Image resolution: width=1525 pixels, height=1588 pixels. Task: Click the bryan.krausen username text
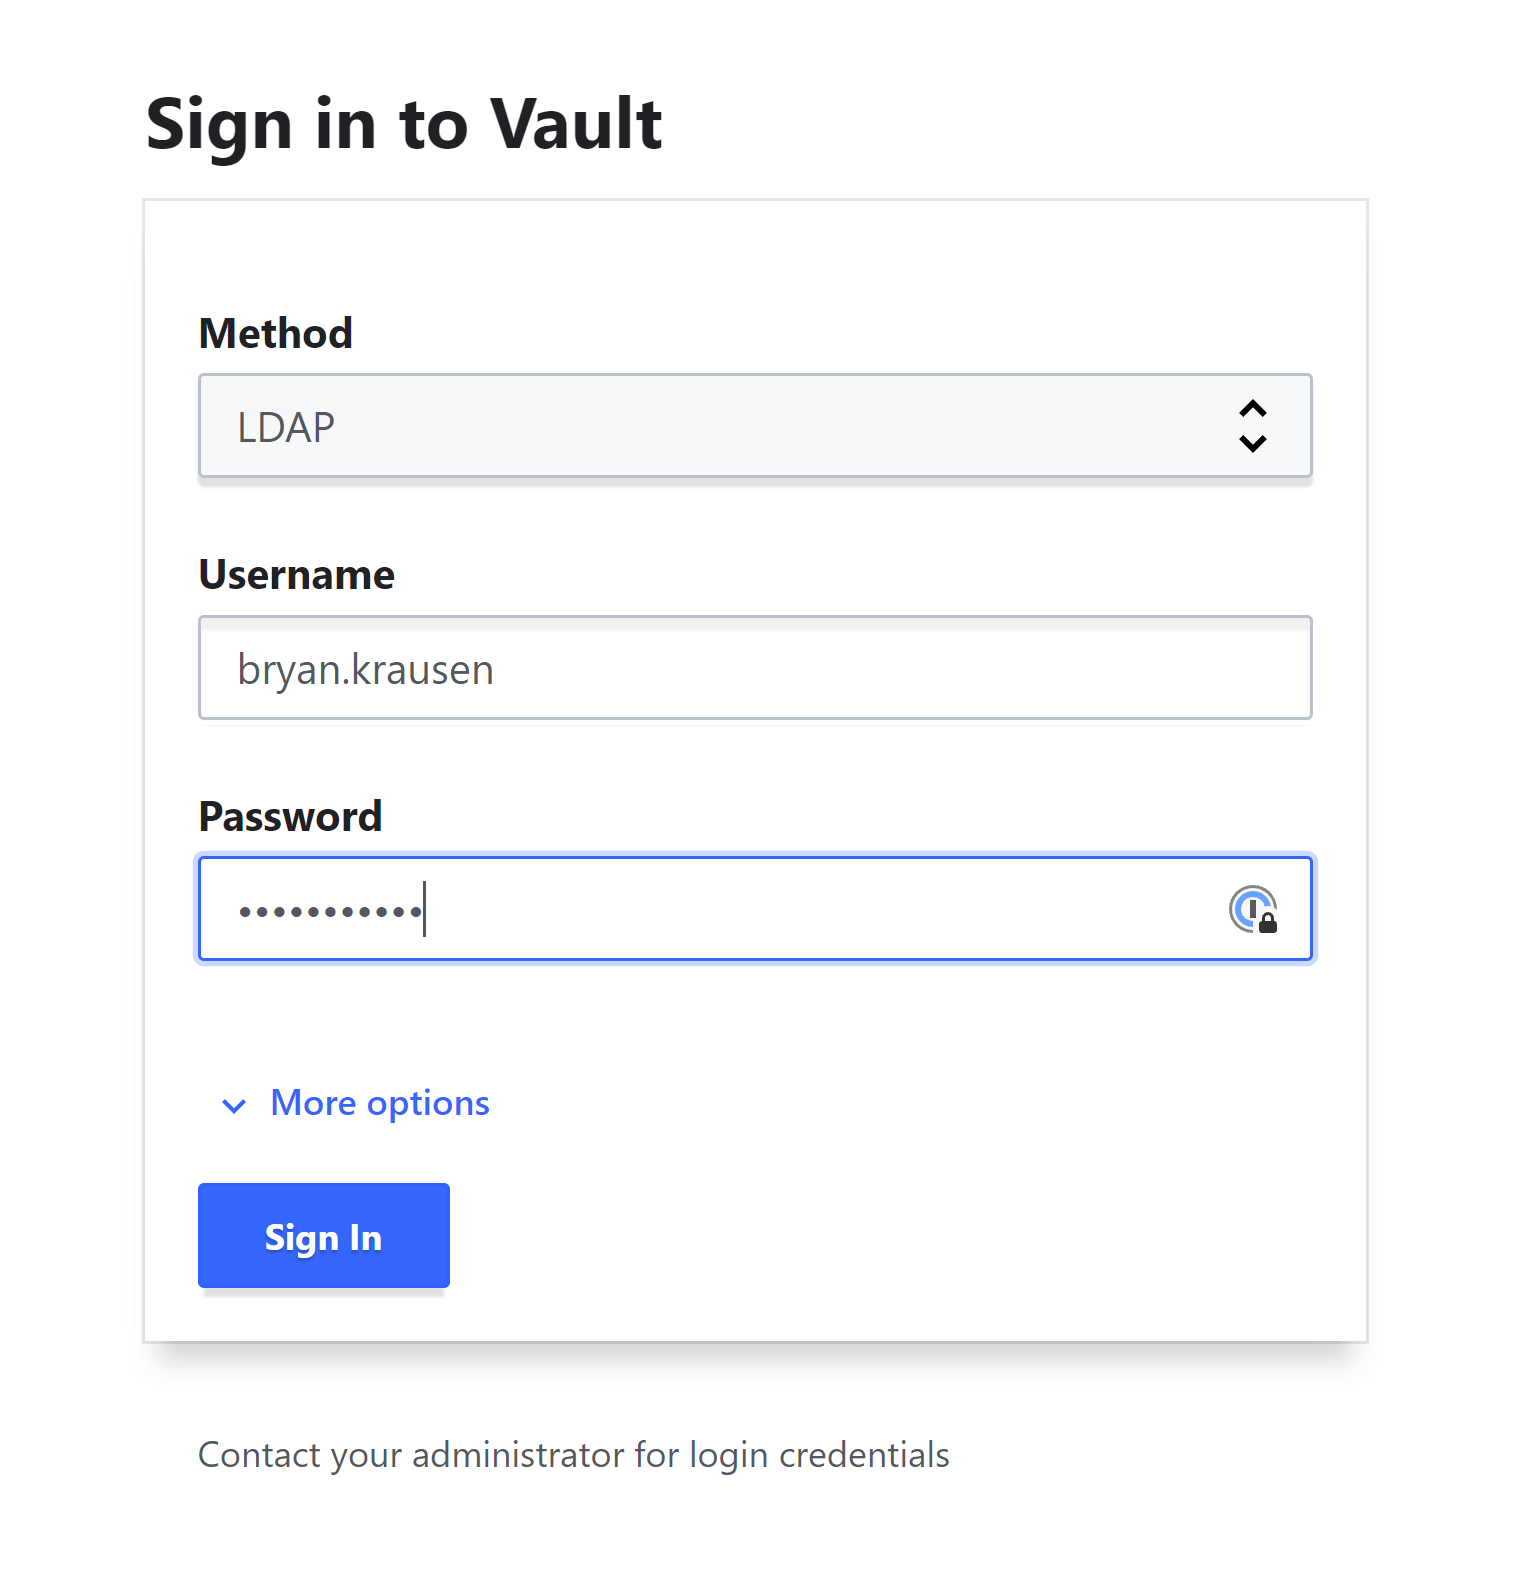click(x=365, y=669)
